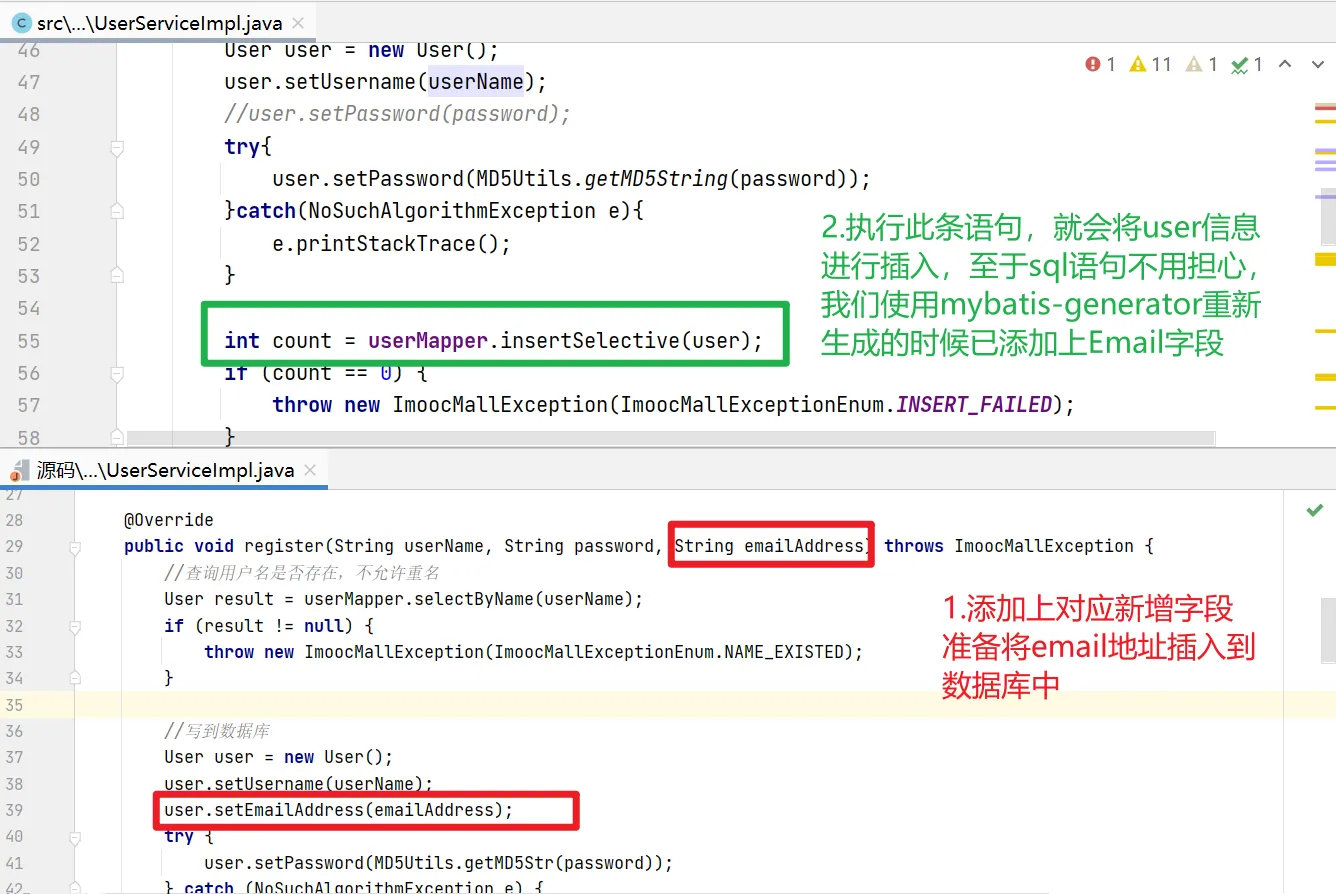Screen dimensions: 1336x894
Task: Click the commented '//user.setPassword(password);' line
Action: (397, 114)
